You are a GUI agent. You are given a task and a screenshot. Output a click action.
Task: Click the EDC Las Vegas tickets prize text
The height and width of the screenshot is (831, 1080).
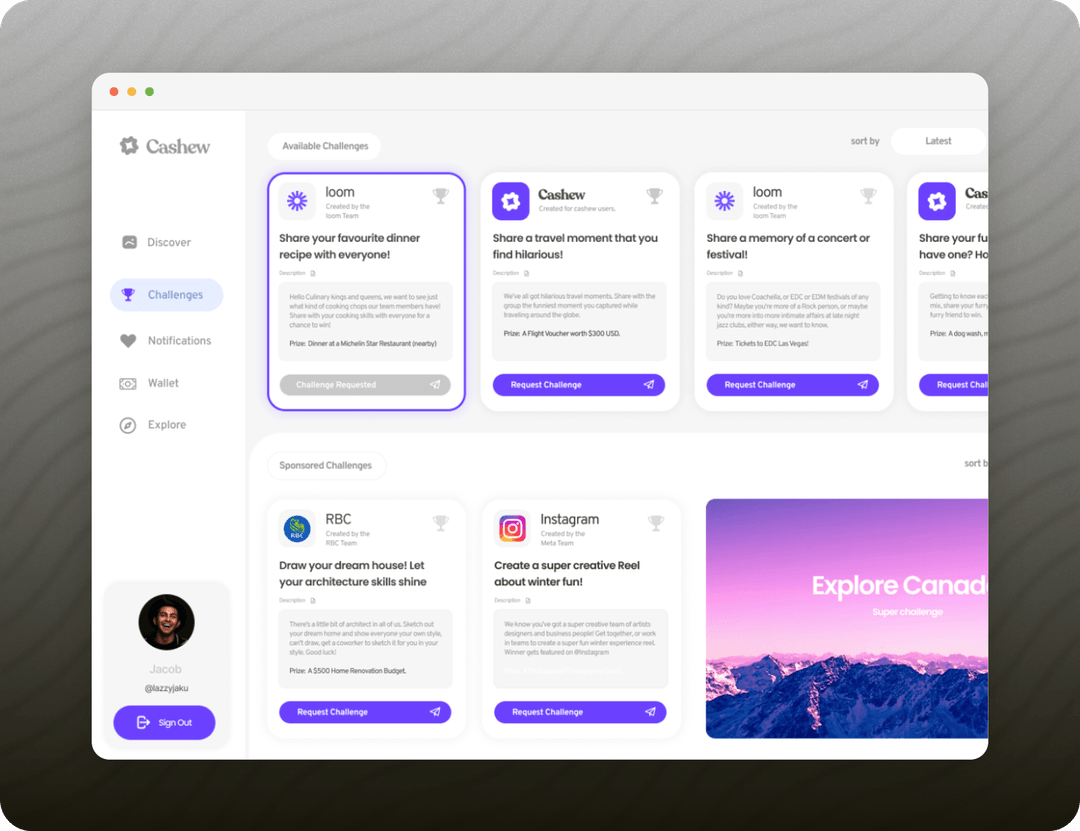762,344
